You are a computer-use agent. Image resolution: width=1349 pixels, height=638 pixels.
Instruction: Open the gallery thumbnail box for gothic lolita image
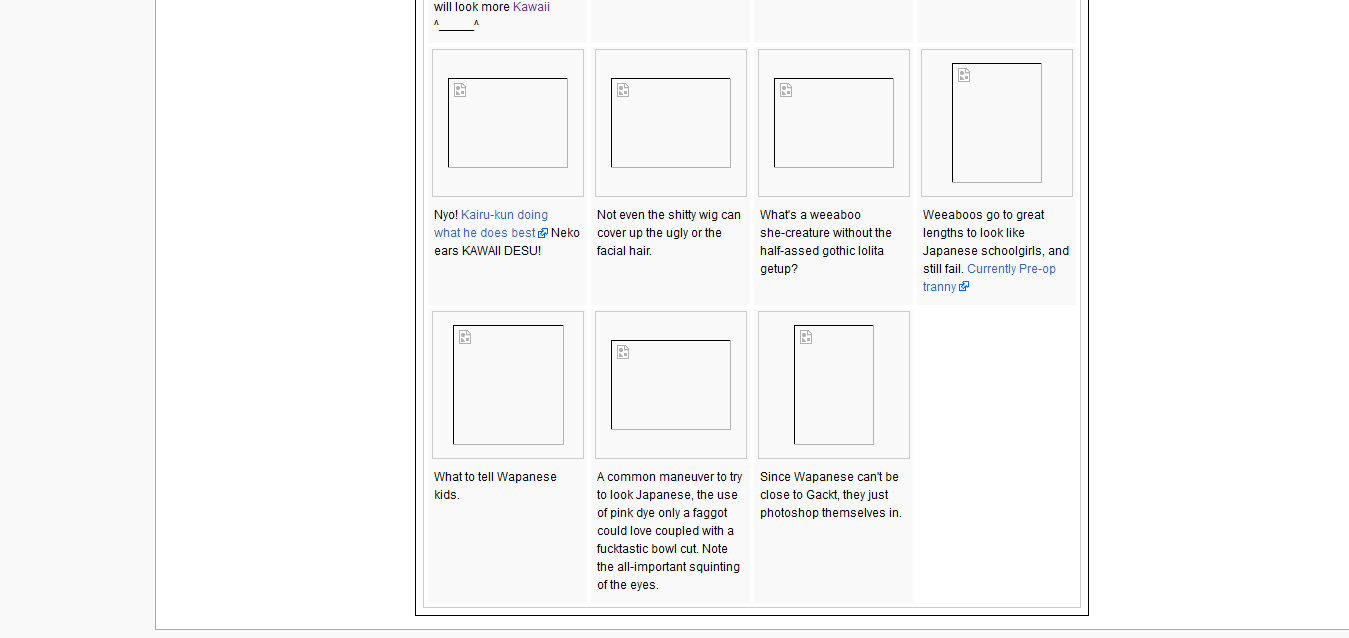tap(834, 125)
